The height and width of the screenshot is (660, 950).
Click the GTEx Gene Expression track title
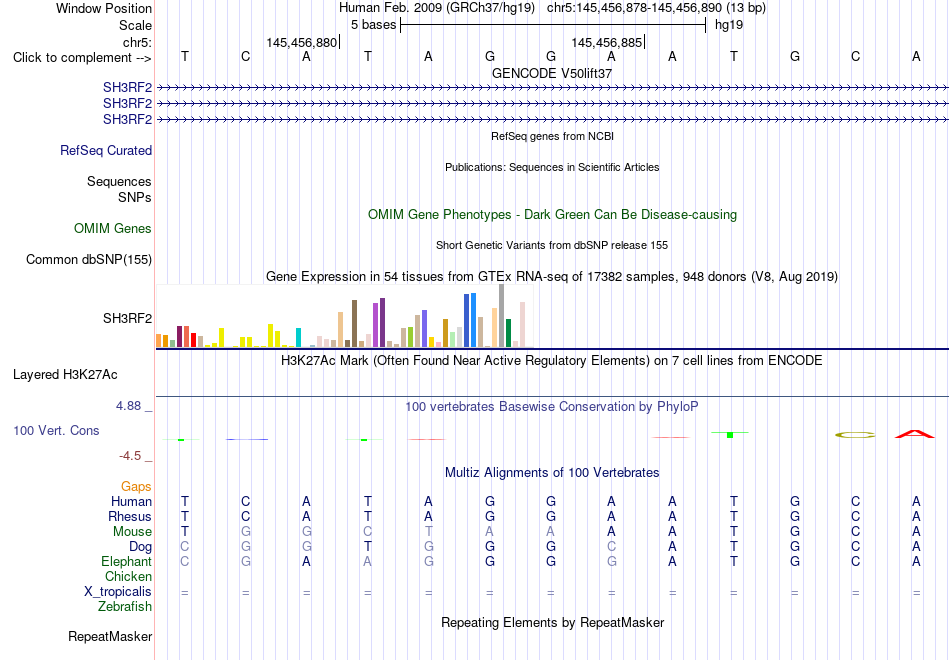[x=552, y=277]
